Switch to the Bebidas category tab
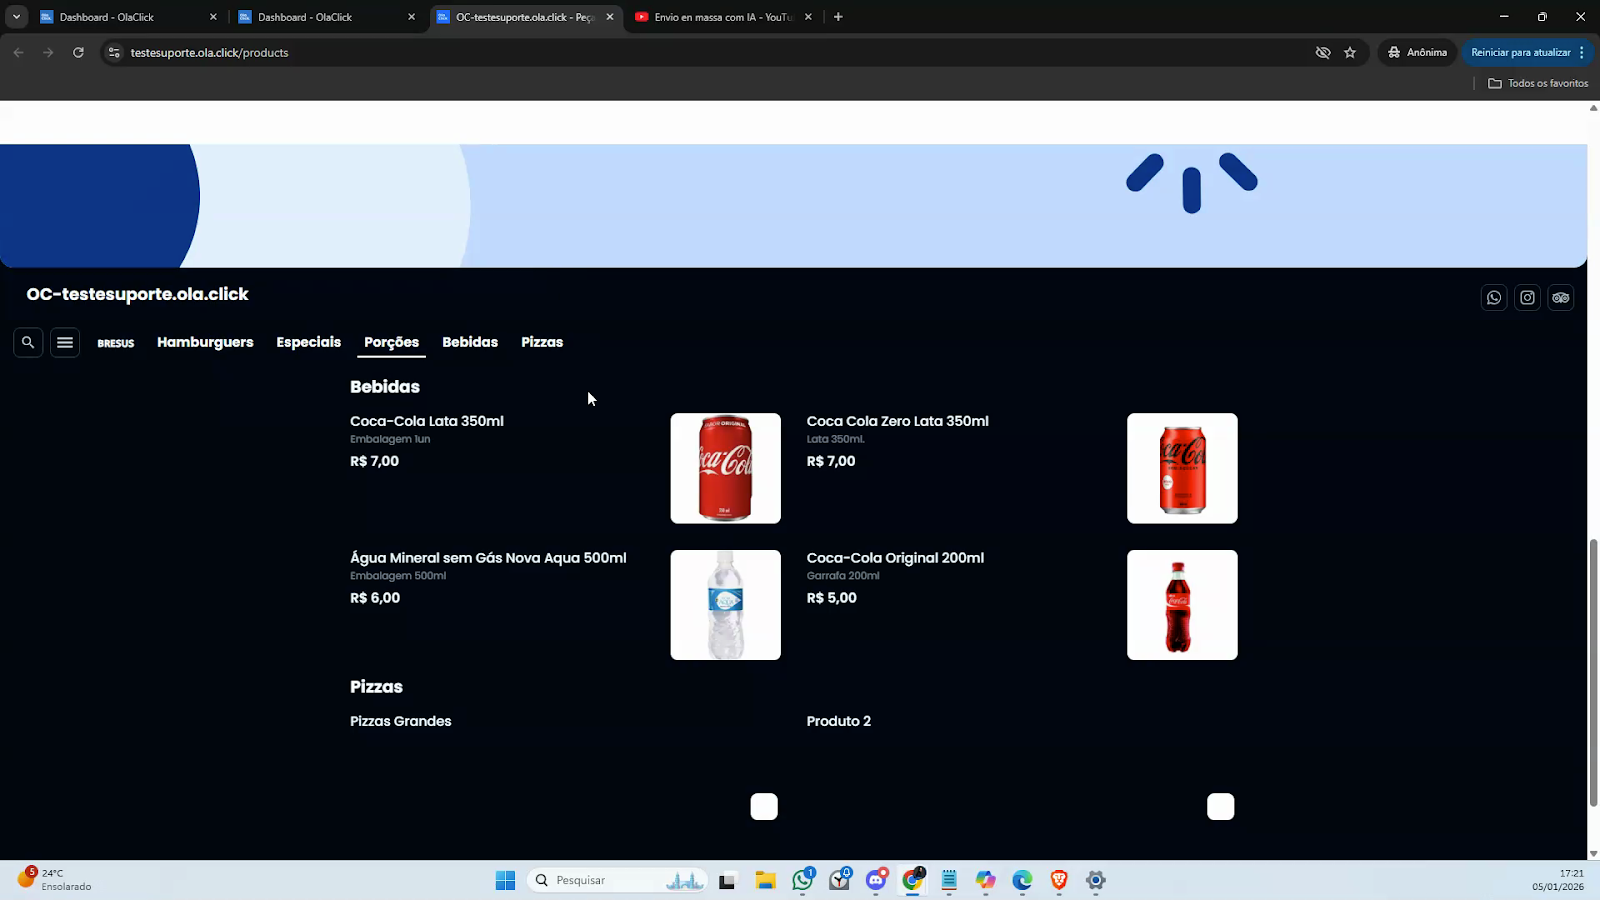1600x900 pixels. [x=470, y=342]
